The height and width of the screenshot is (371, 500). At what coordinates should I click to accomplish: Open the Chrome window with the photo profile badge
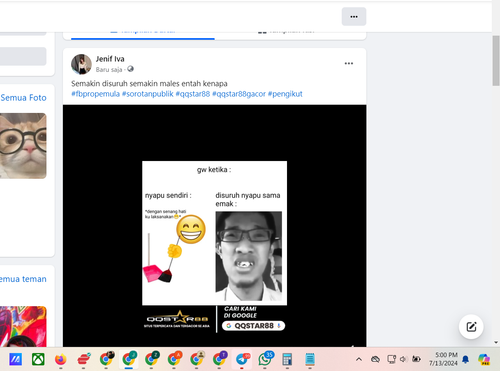106,359
